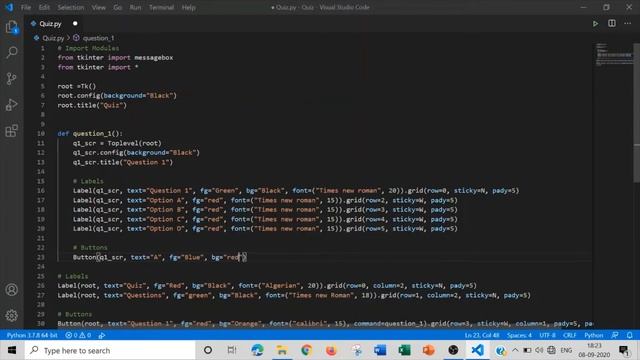
Task: Click the minimap code overview
Action: [613, 53]
